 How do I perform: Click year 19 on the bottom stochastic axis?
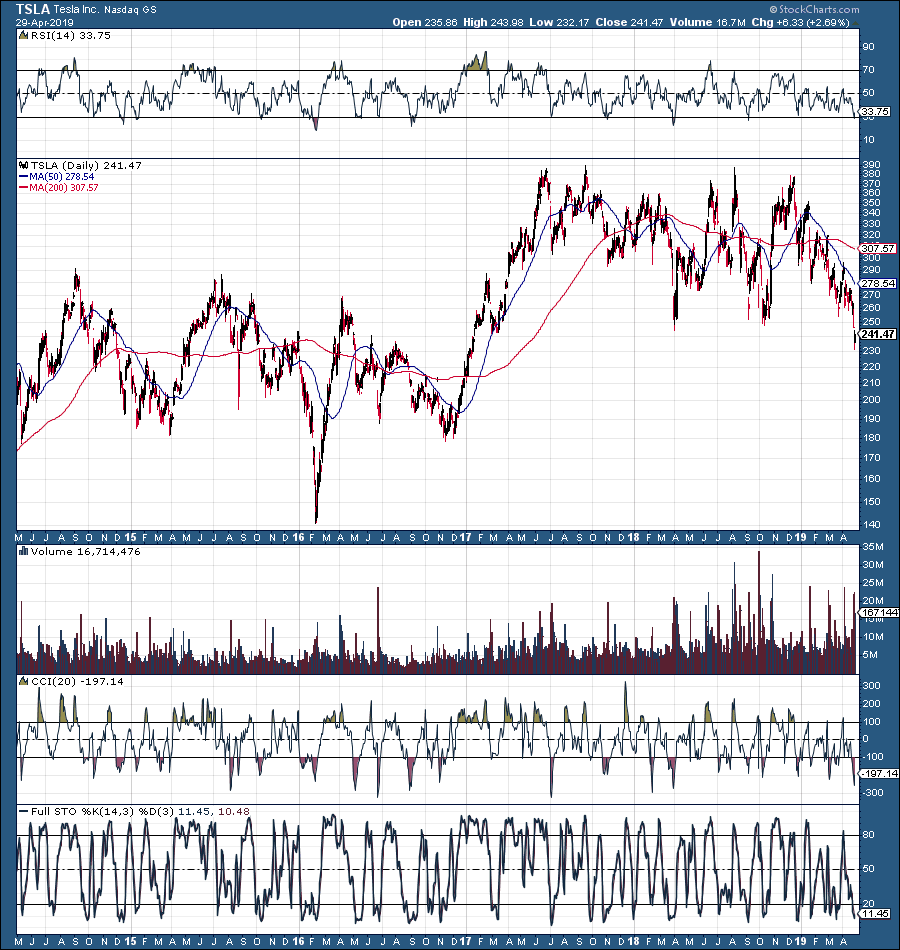801,942
